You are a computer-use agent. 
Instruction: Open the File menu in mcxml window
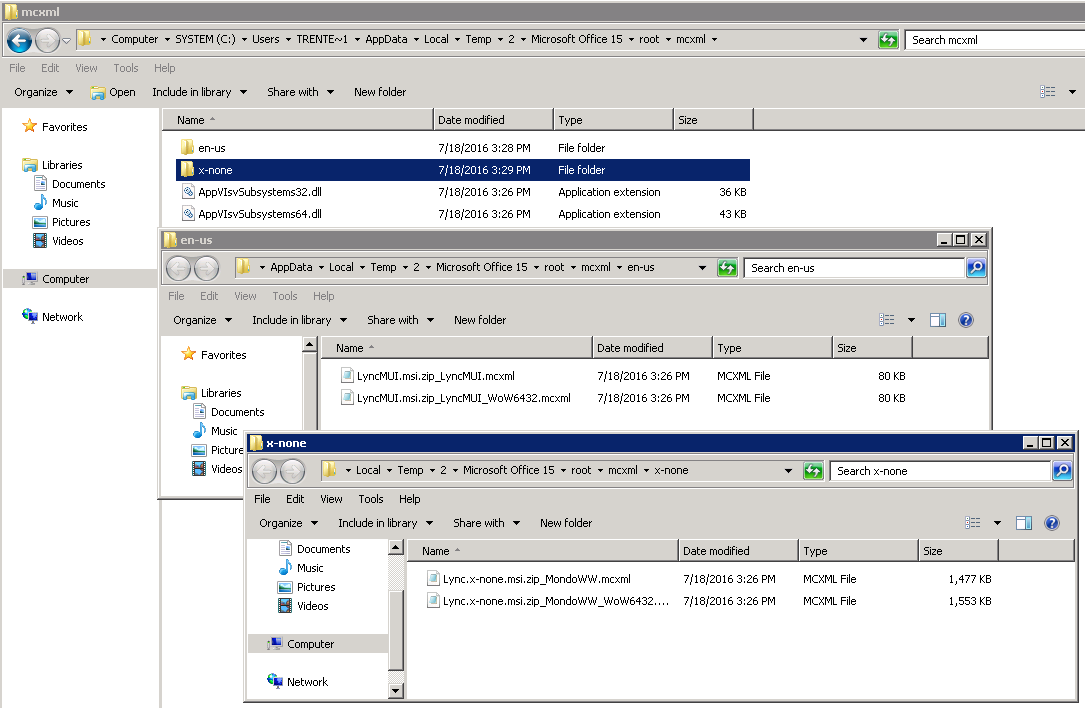click(x=17, y=68)
